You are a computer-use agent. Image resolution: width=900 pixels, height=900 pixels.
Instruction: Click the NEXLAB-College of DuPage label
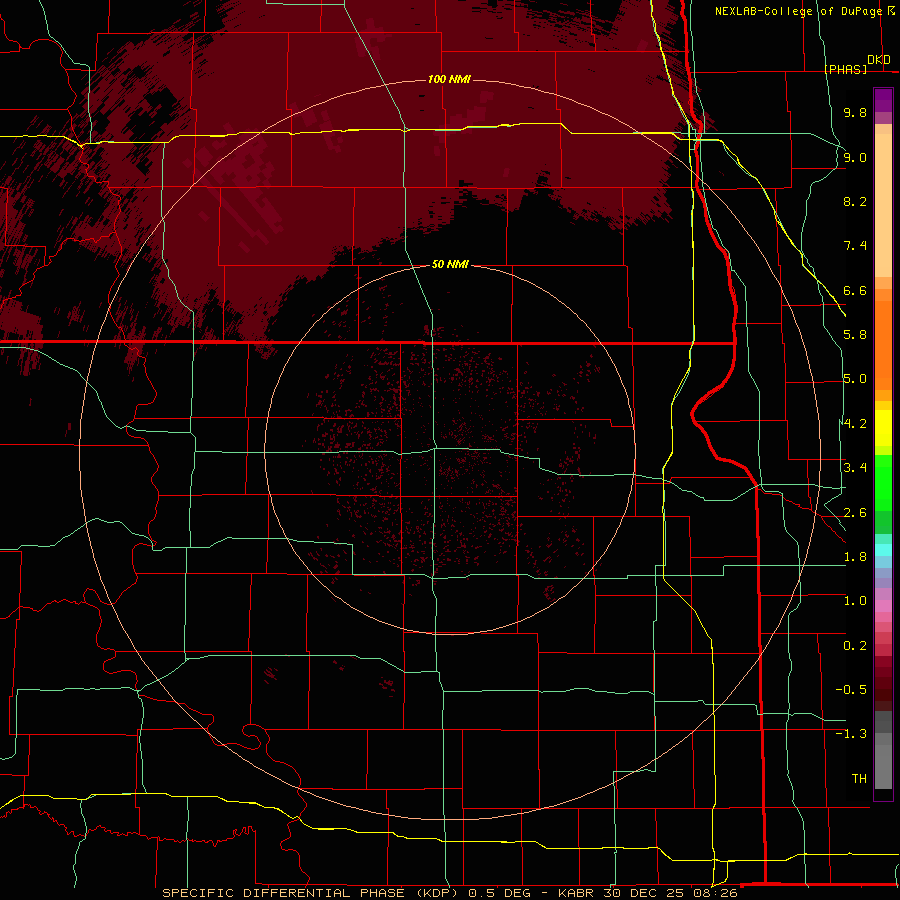tap(798, 11)
